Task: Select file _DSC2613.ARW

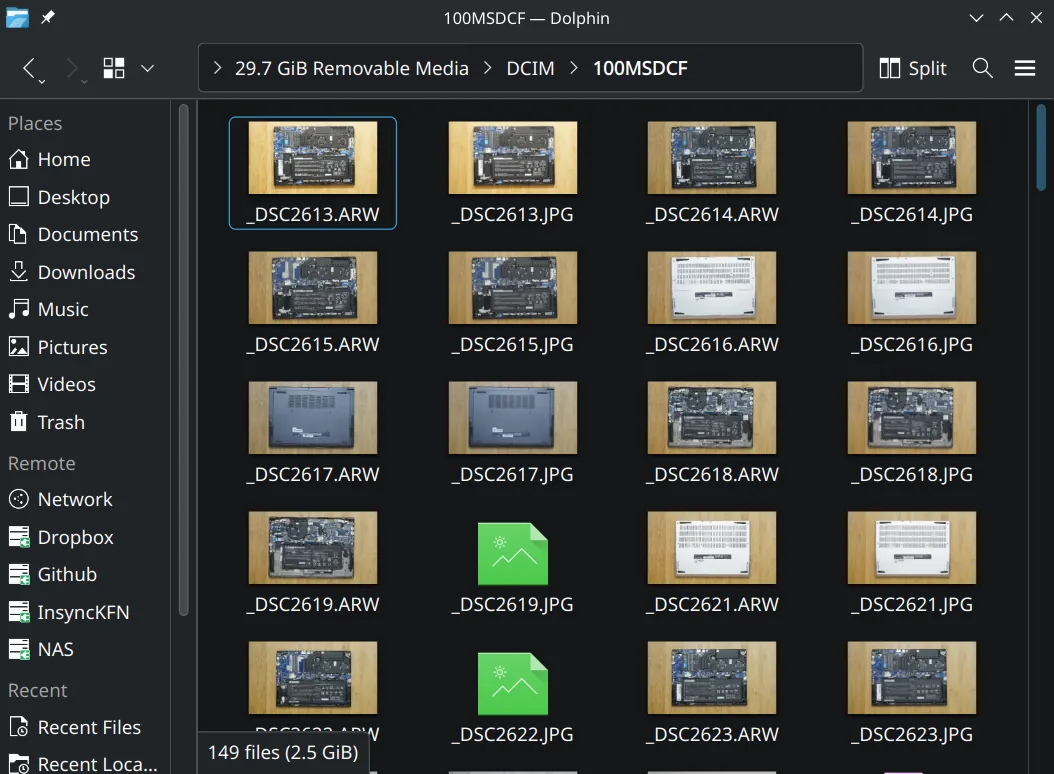Action: (313, 173)
